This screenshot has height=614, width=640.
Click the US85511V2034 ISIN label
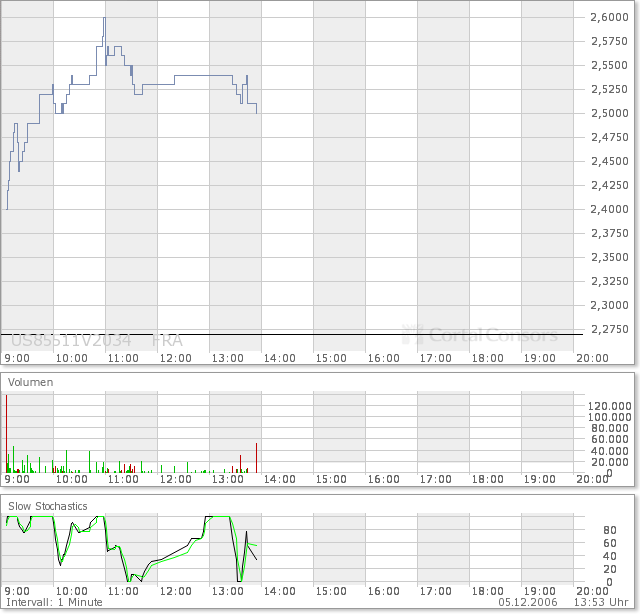click(71, 340)
